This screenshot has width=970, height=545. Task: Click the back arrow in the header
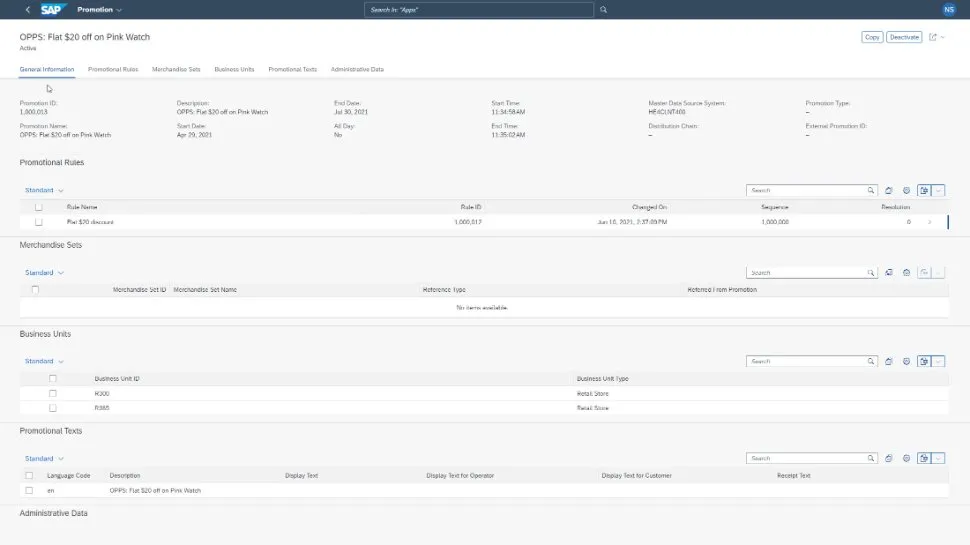point(27,10)
